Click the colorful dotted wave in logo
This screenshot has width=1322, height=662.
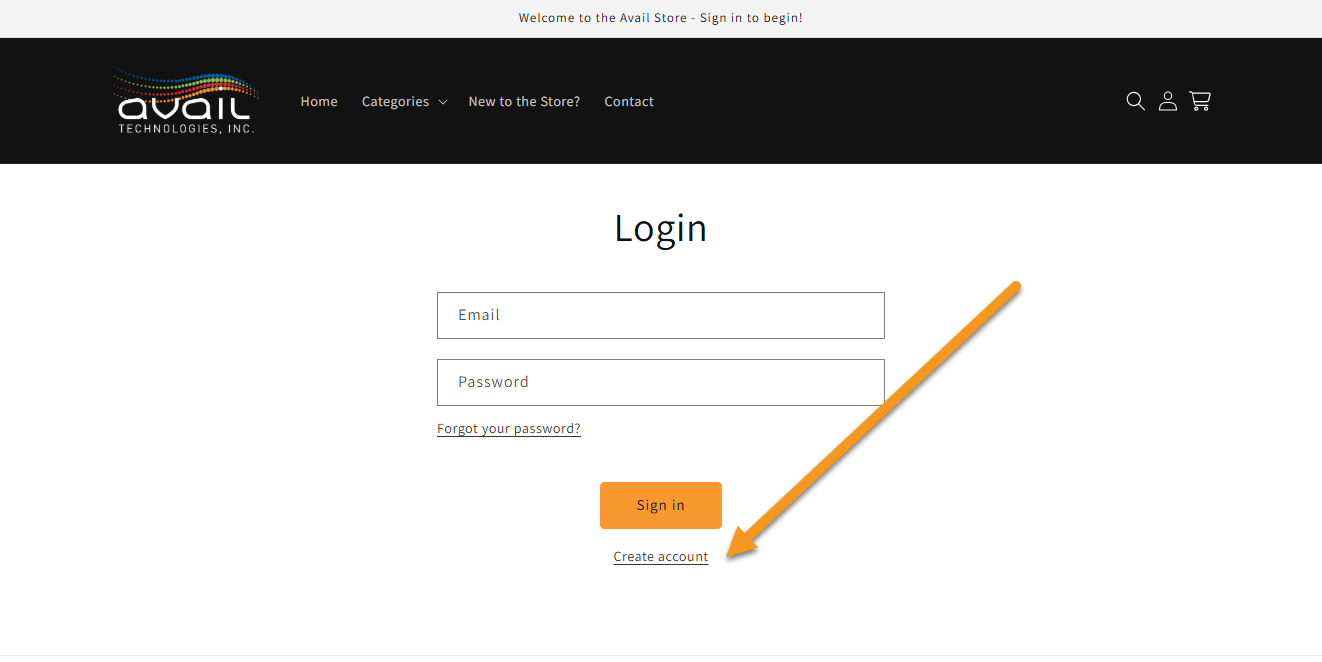tap(187, 83)
